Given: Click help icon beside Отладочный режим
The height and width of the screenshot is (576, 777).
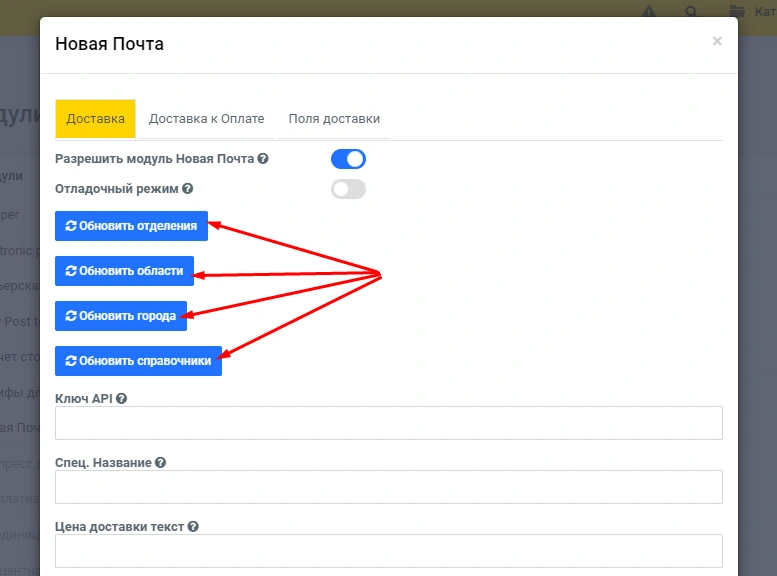Looking at the screenshot, I should 187,188.
